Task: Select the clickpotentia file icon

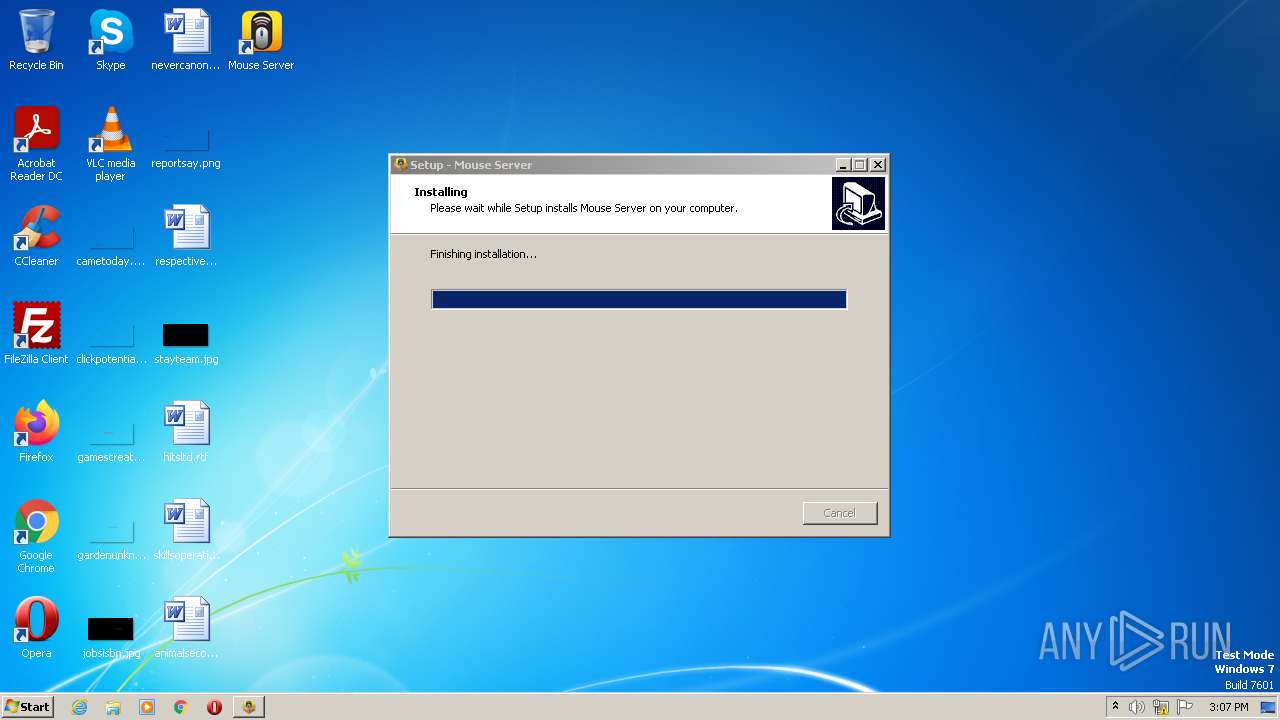Action: point(110,343)
